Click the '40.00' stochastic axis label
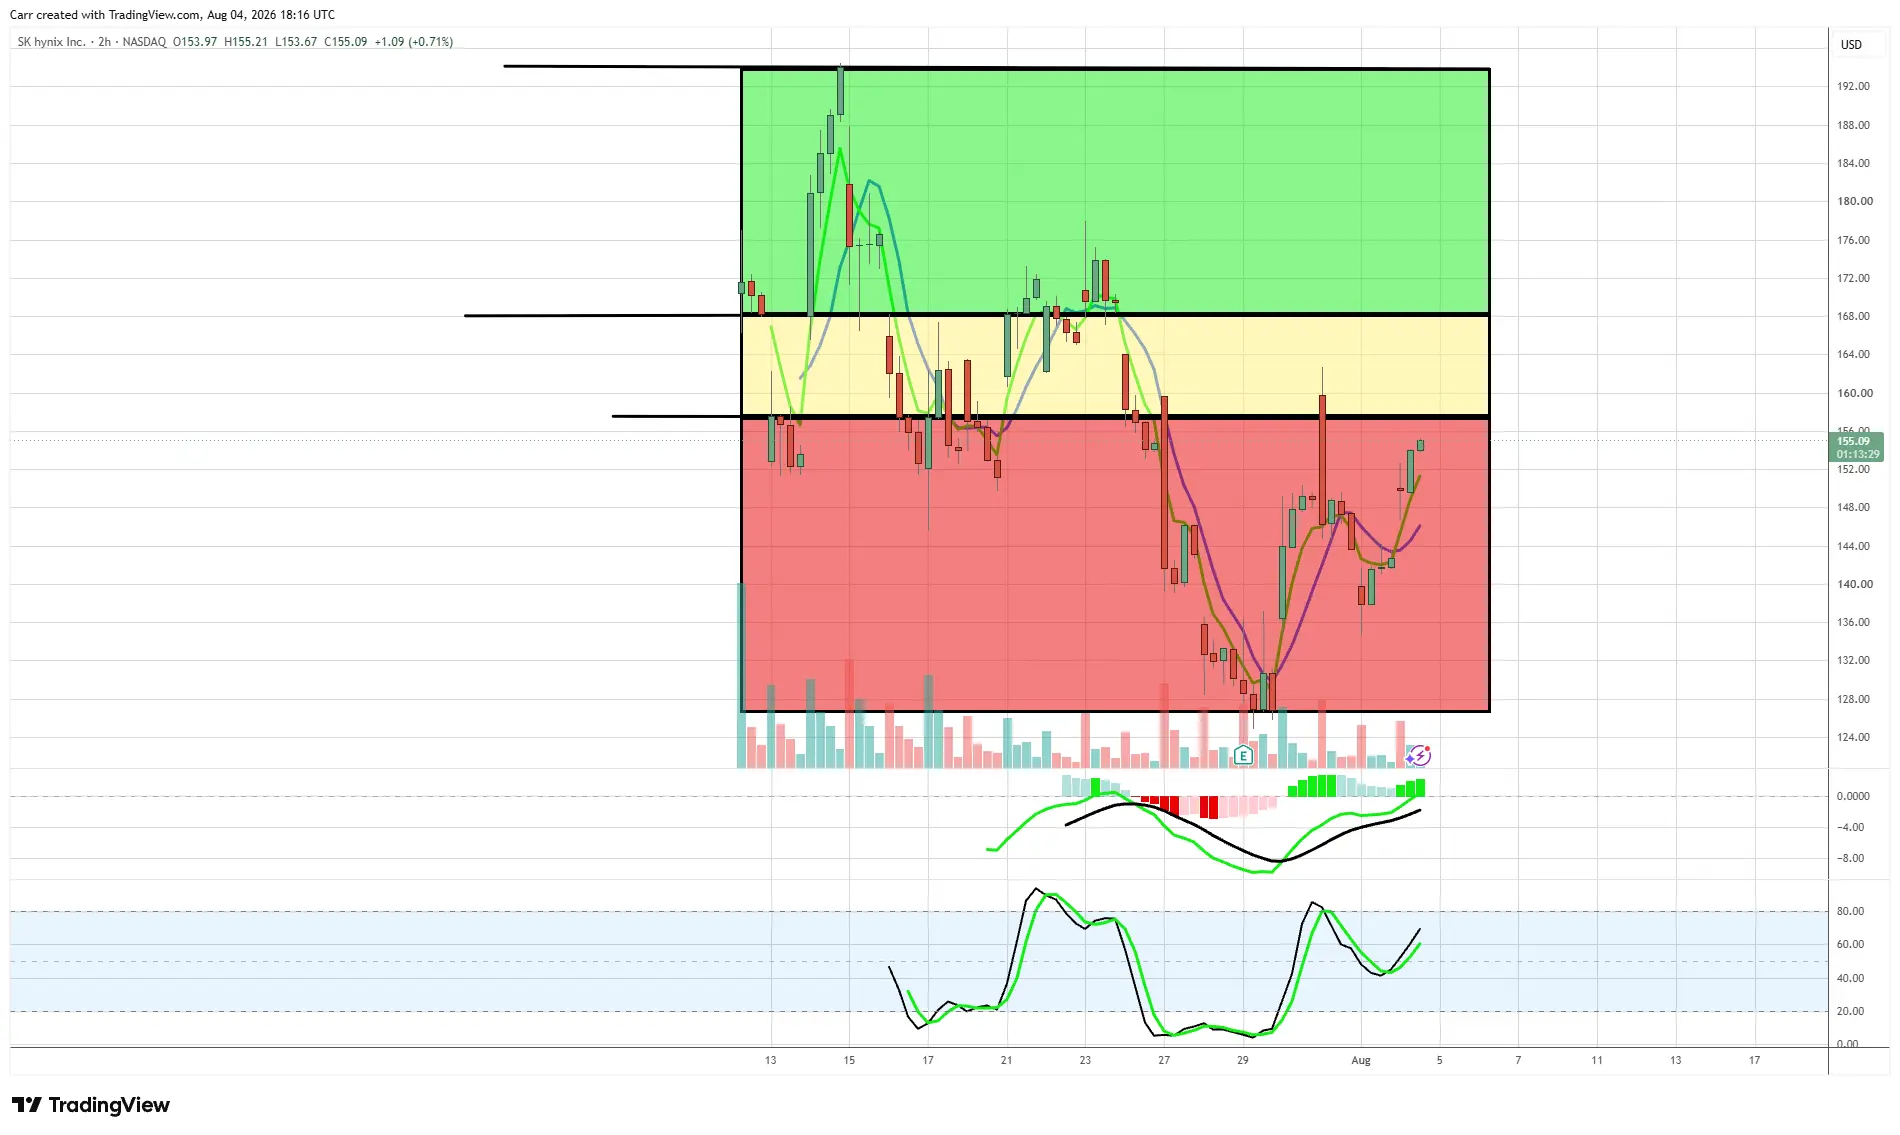1900x1135 pixels. (1850, 978)
